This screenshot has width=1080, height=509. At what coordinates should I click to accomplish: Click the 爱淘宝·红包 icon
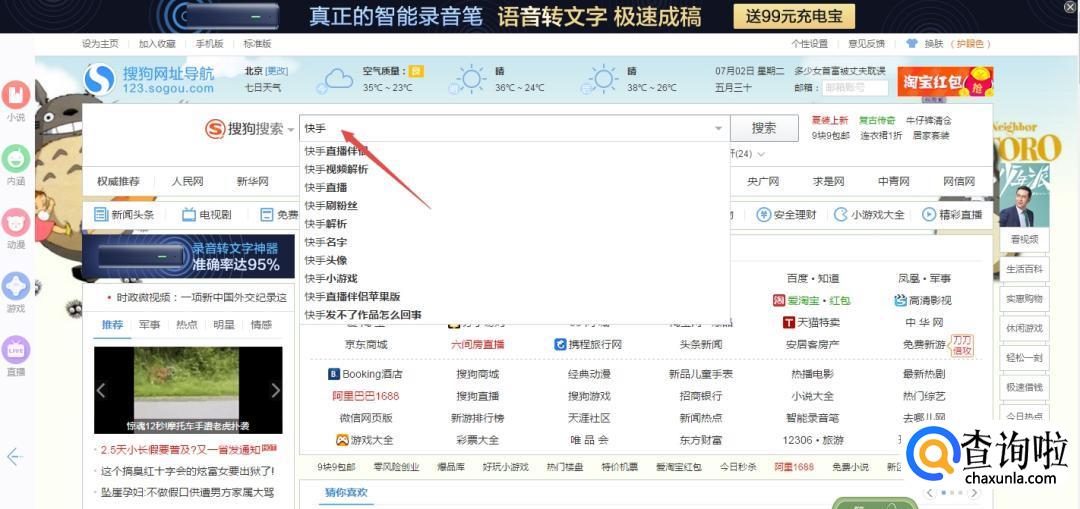(x=778, y=300)
